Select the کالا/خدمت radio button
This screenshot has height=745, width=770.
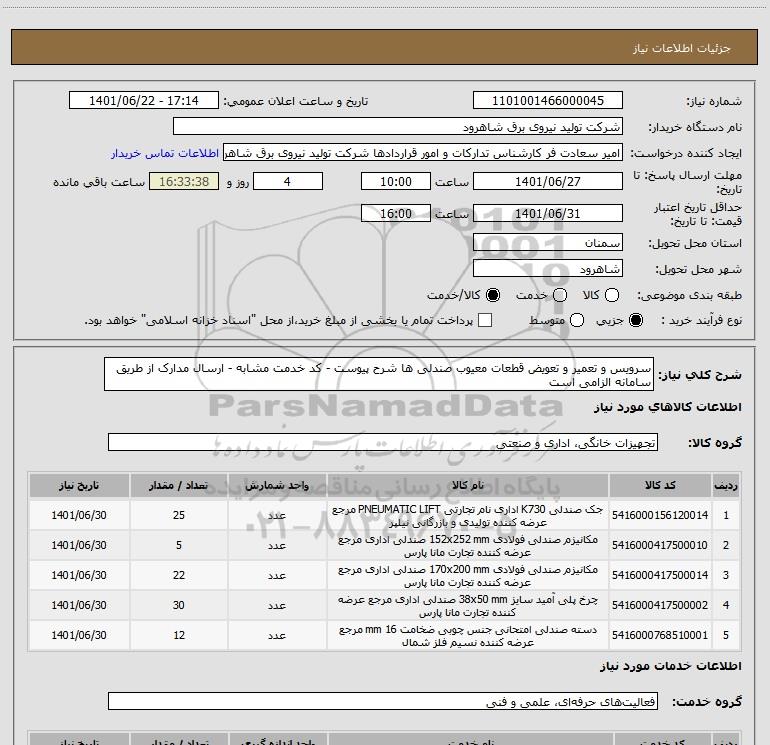[493, 295]
